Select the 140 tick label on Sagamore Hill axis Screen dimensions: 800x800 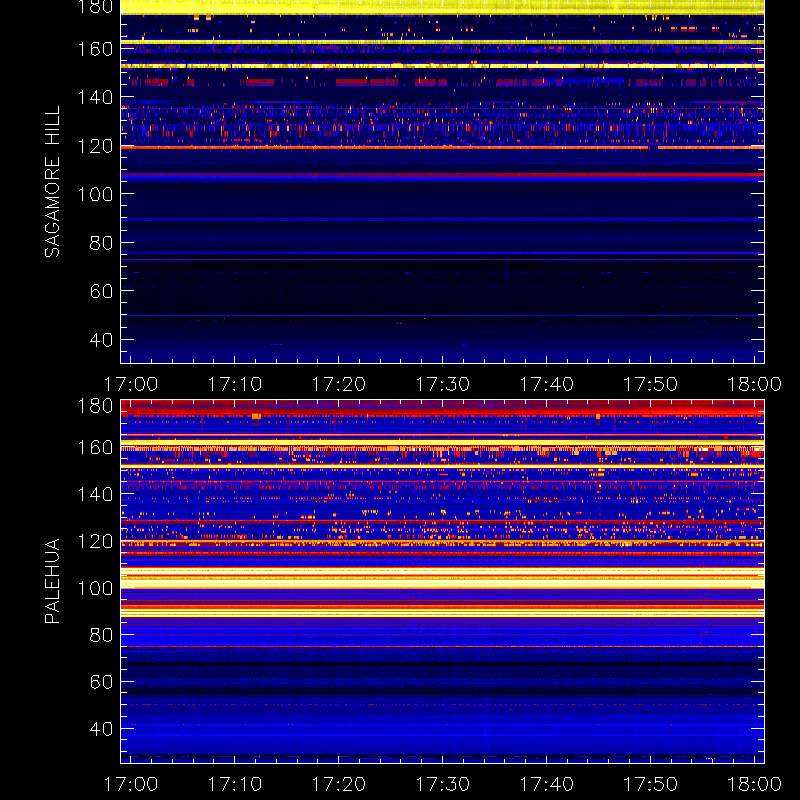[x=95, y=97]
